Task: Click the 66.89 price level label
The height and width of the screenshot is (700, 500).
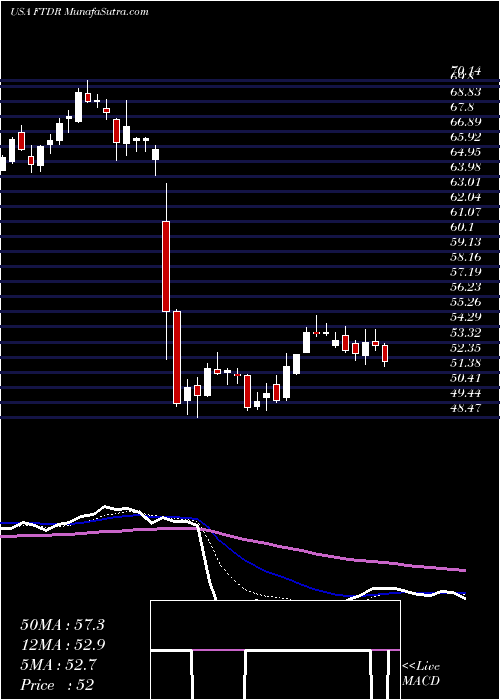Action: tap(466, 122)
